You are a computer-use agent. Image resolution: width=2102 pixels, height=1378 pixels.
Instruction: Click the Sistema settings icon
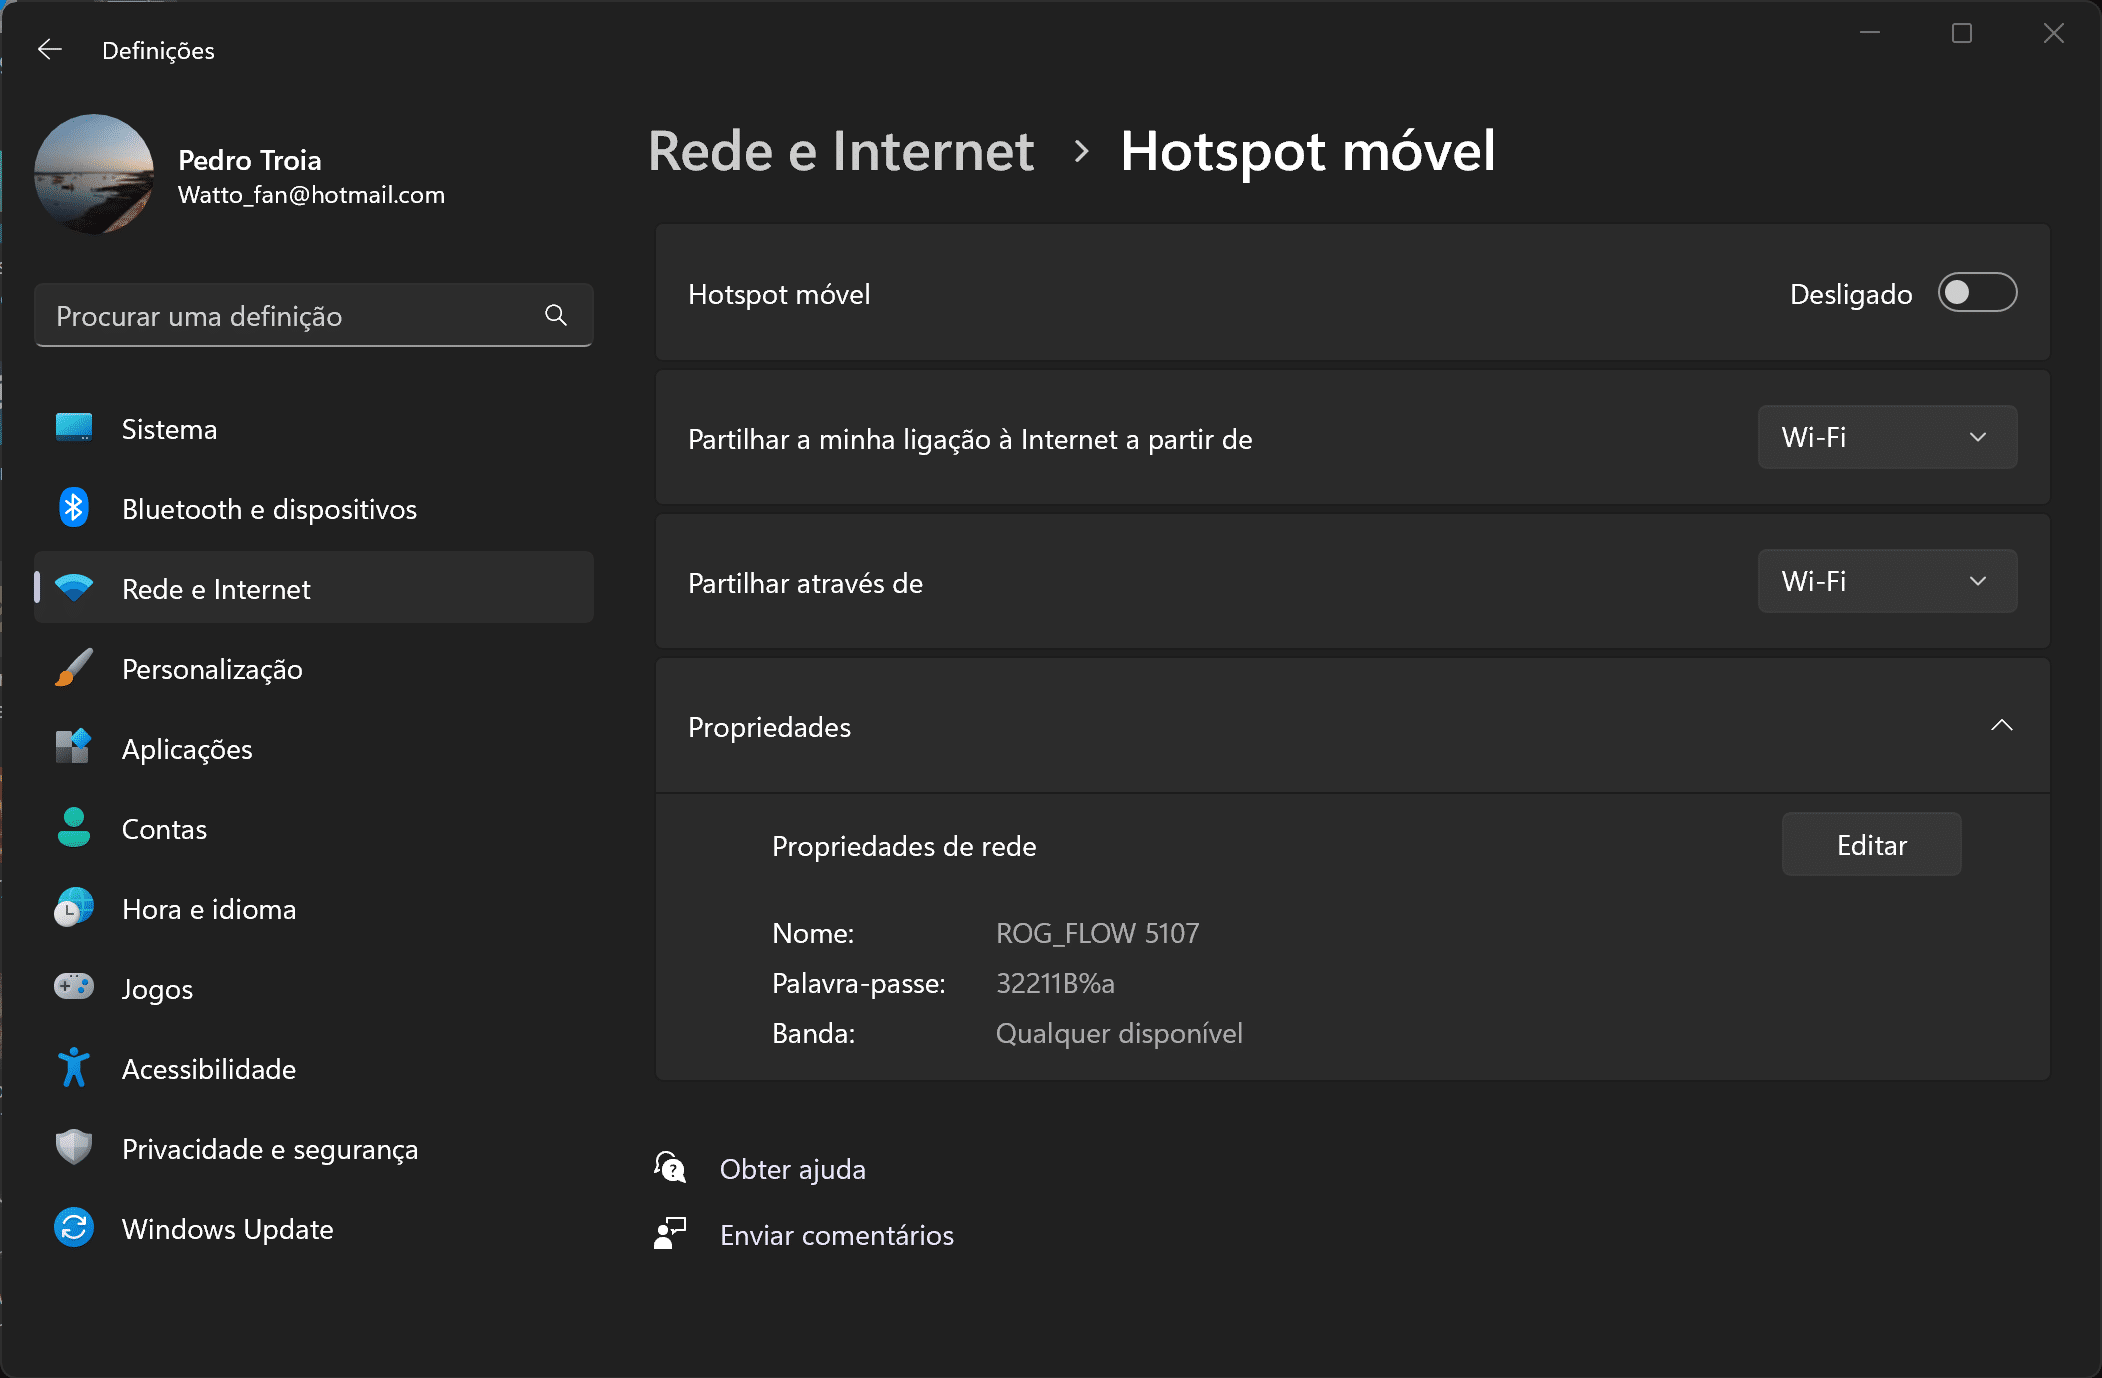click(x=72, y=429)
